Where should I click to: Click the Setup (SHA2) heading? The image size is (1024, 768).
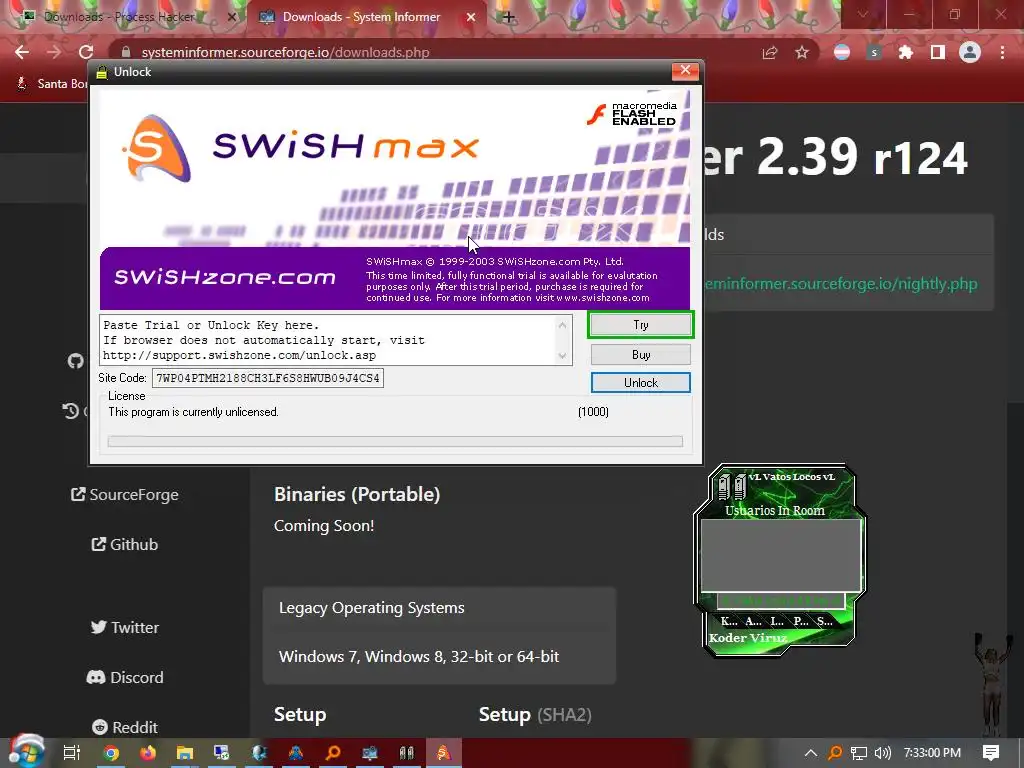(535, 714)
